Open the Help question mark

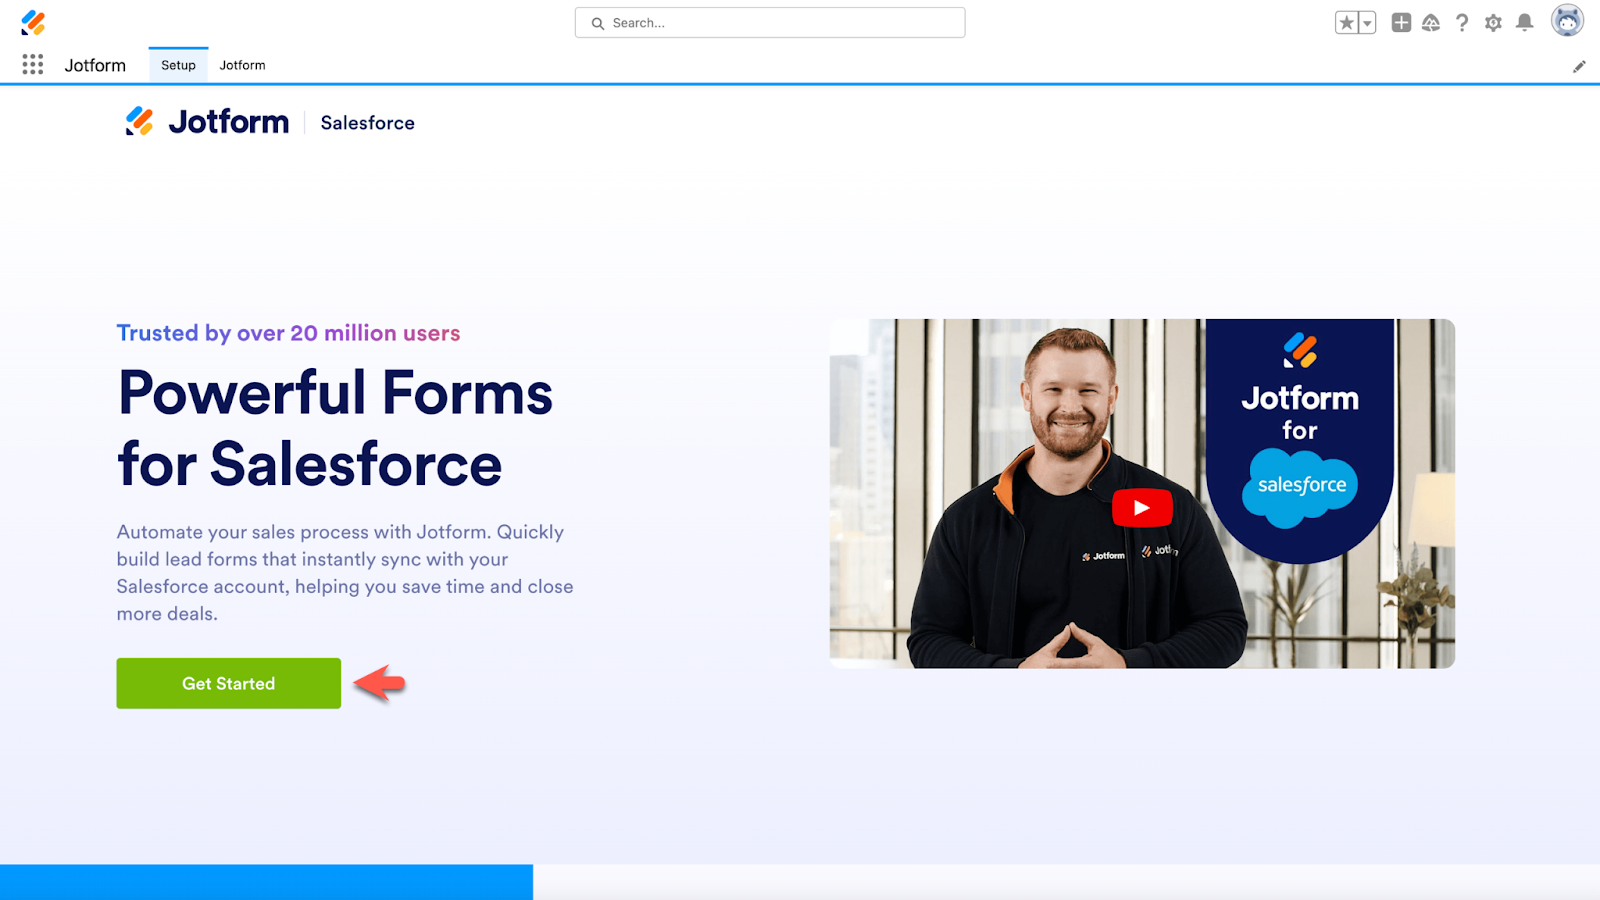pos(1462,23)
